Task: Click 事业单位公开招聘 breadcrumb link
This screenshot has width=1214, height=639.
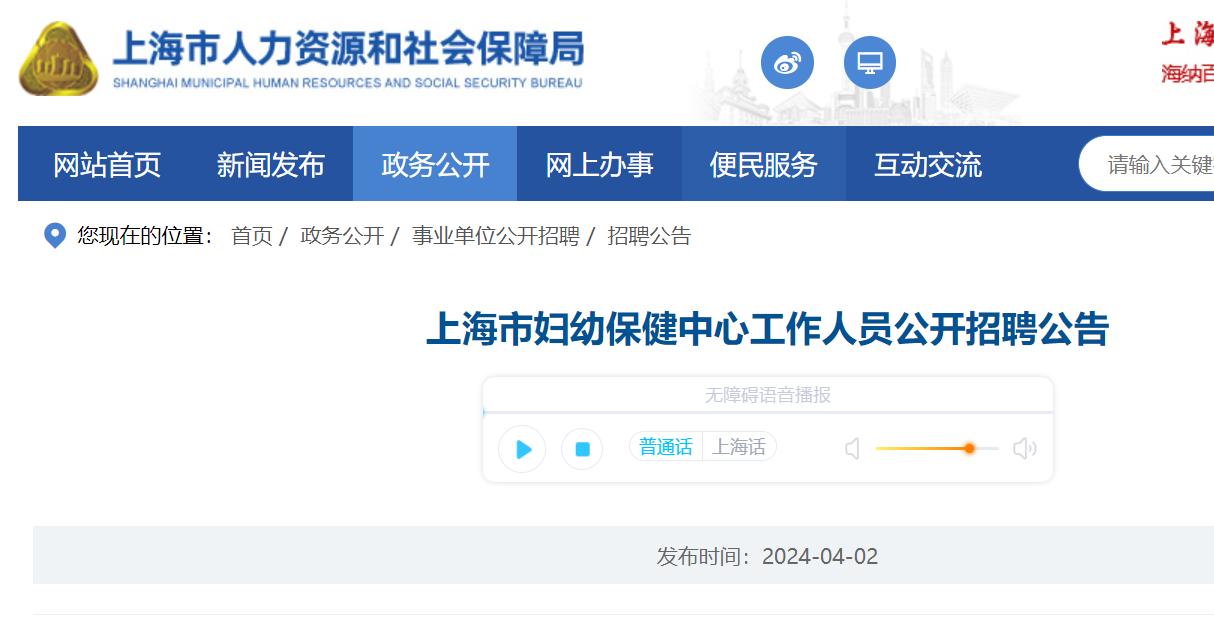Action: click(x=495, y=236)
